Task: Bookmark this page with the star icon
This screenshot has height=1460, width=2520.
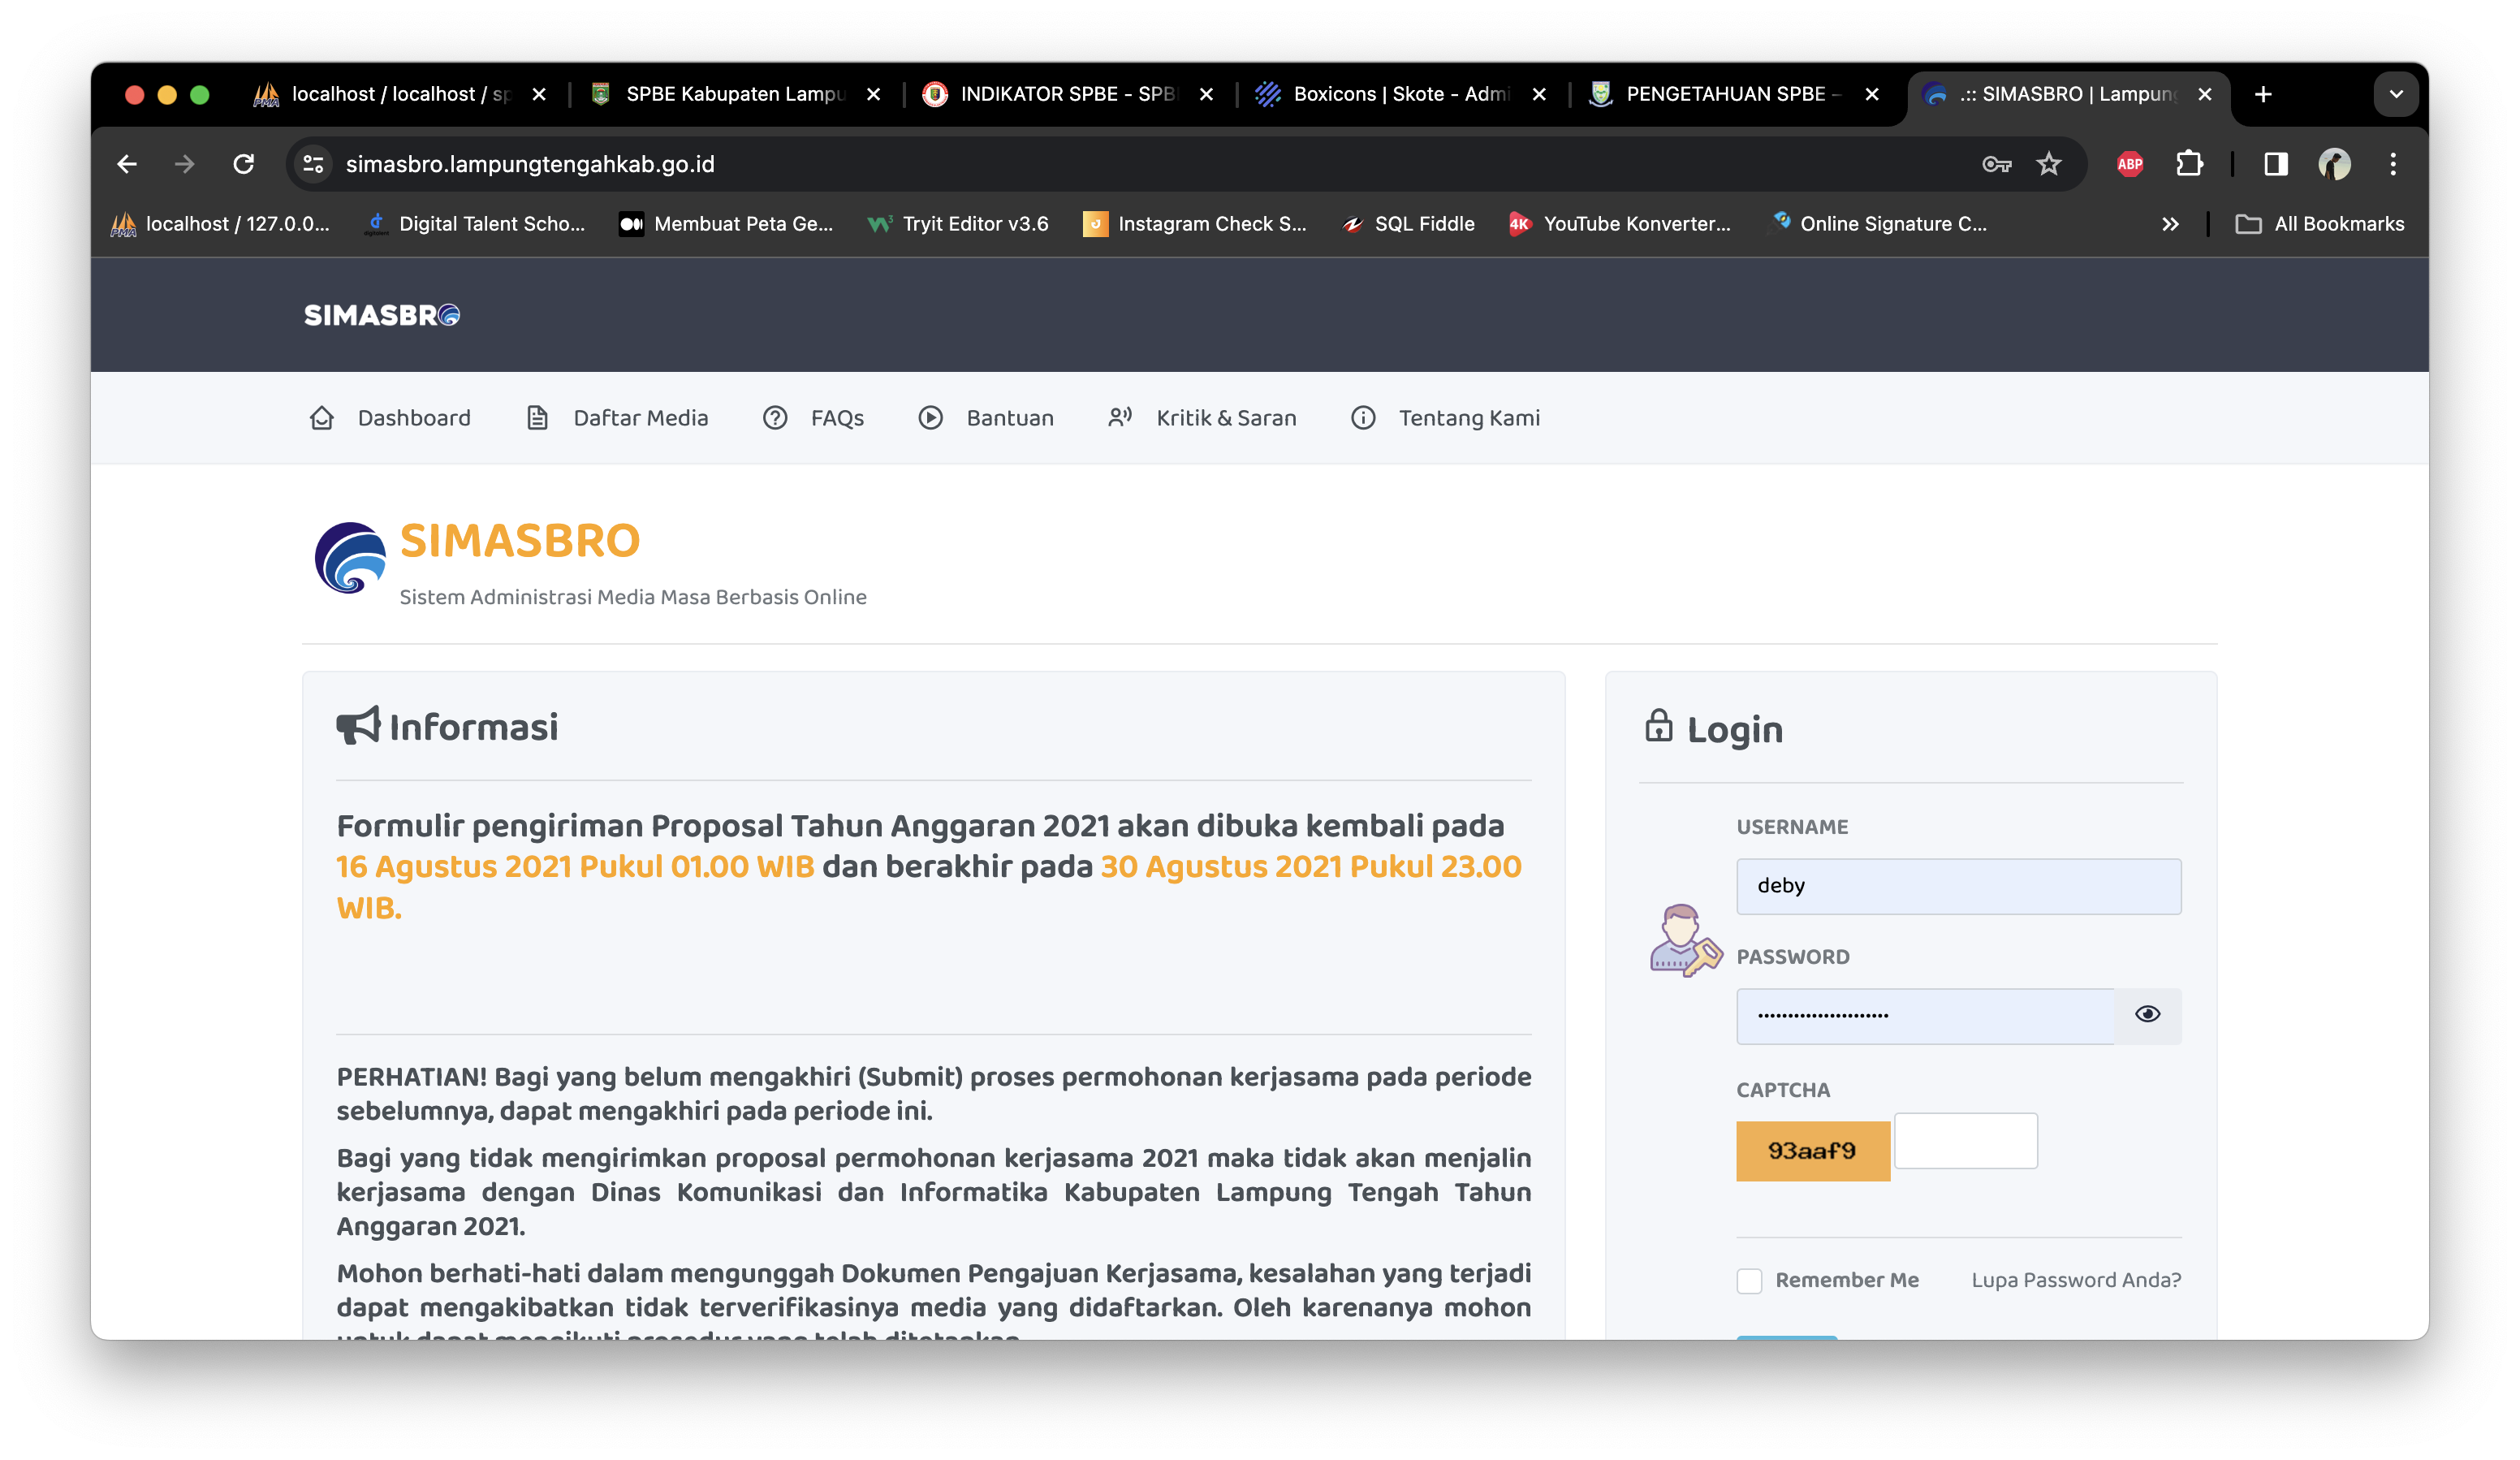Action: tap(2049, 164)
